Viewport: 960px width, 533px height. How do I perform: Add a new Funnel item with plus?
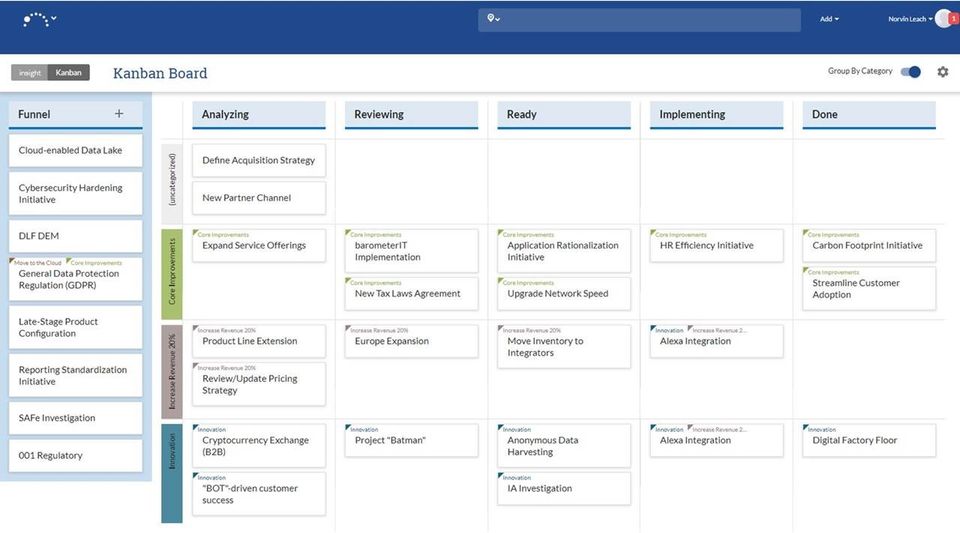119,113
